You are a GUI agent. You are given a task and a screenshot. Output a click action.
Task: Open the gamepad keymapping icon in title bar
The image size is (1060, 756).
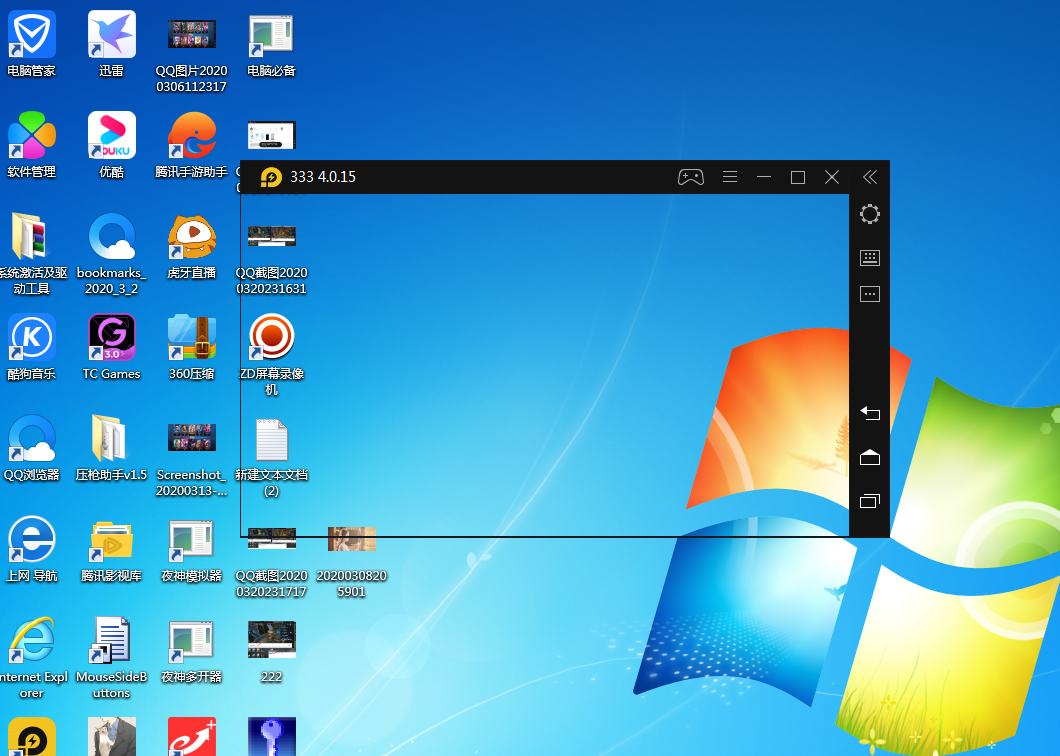click(x=690, y=177)
